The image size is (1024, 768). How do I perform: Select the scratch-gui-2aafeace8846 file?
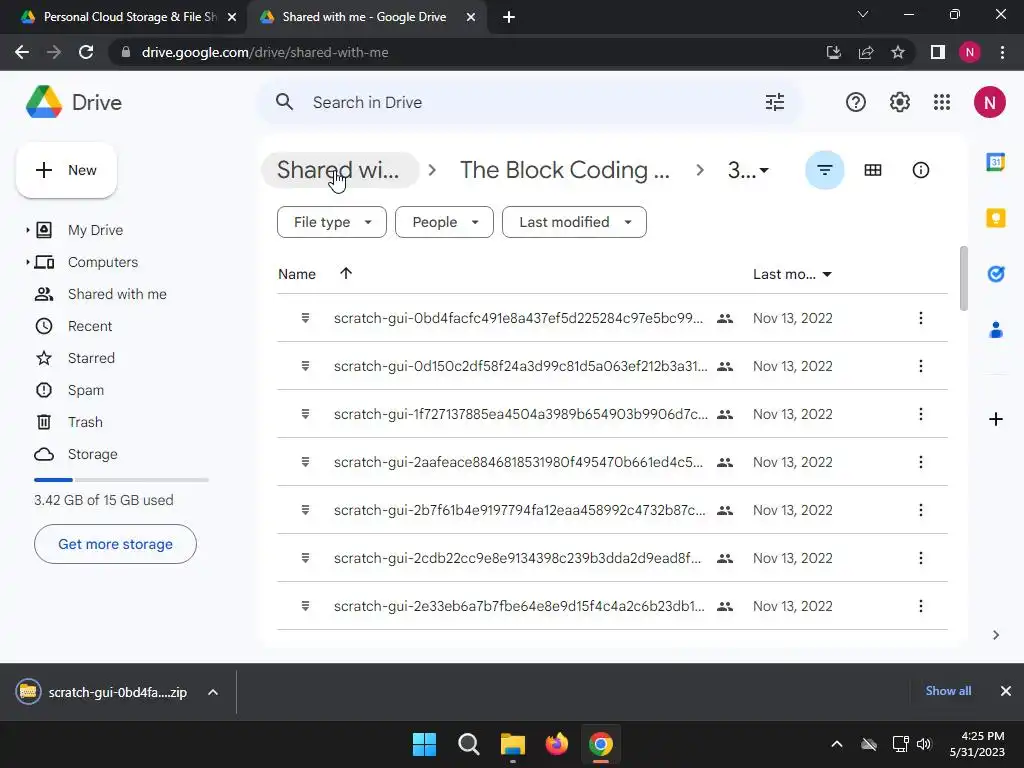612,462
